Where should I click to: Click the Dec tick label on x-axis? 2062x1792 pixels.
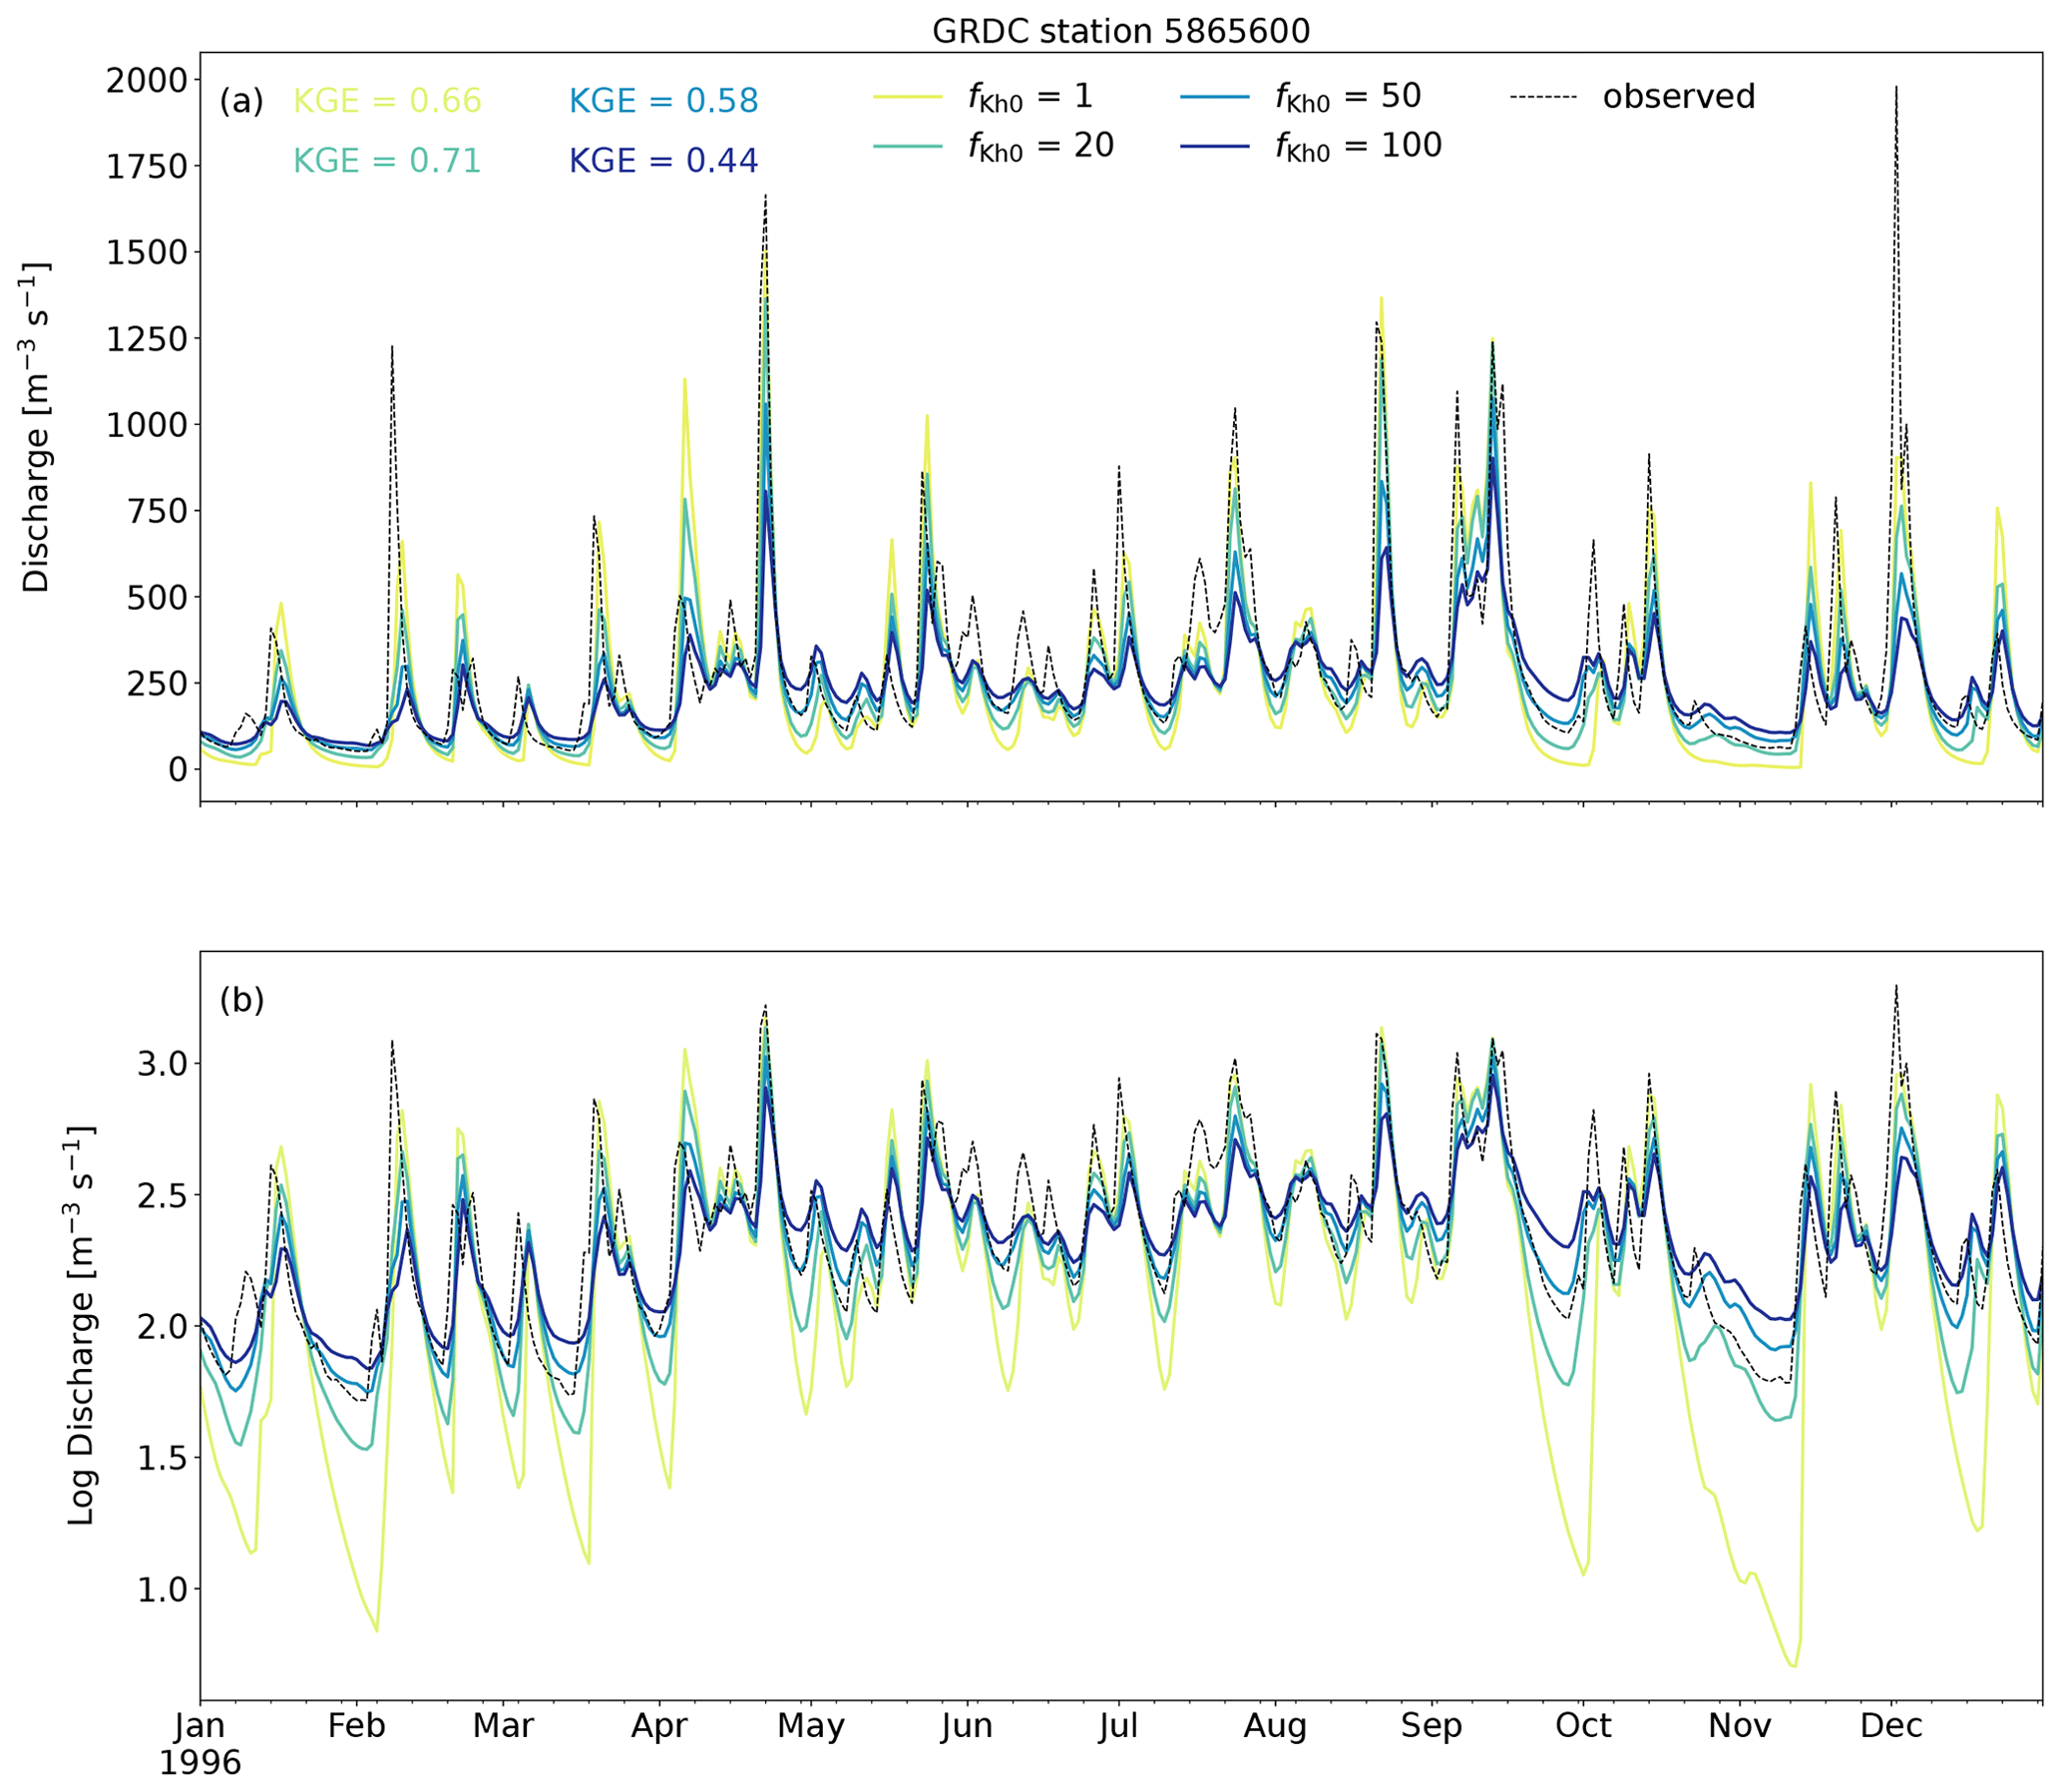click(x=1891, y=1726)
